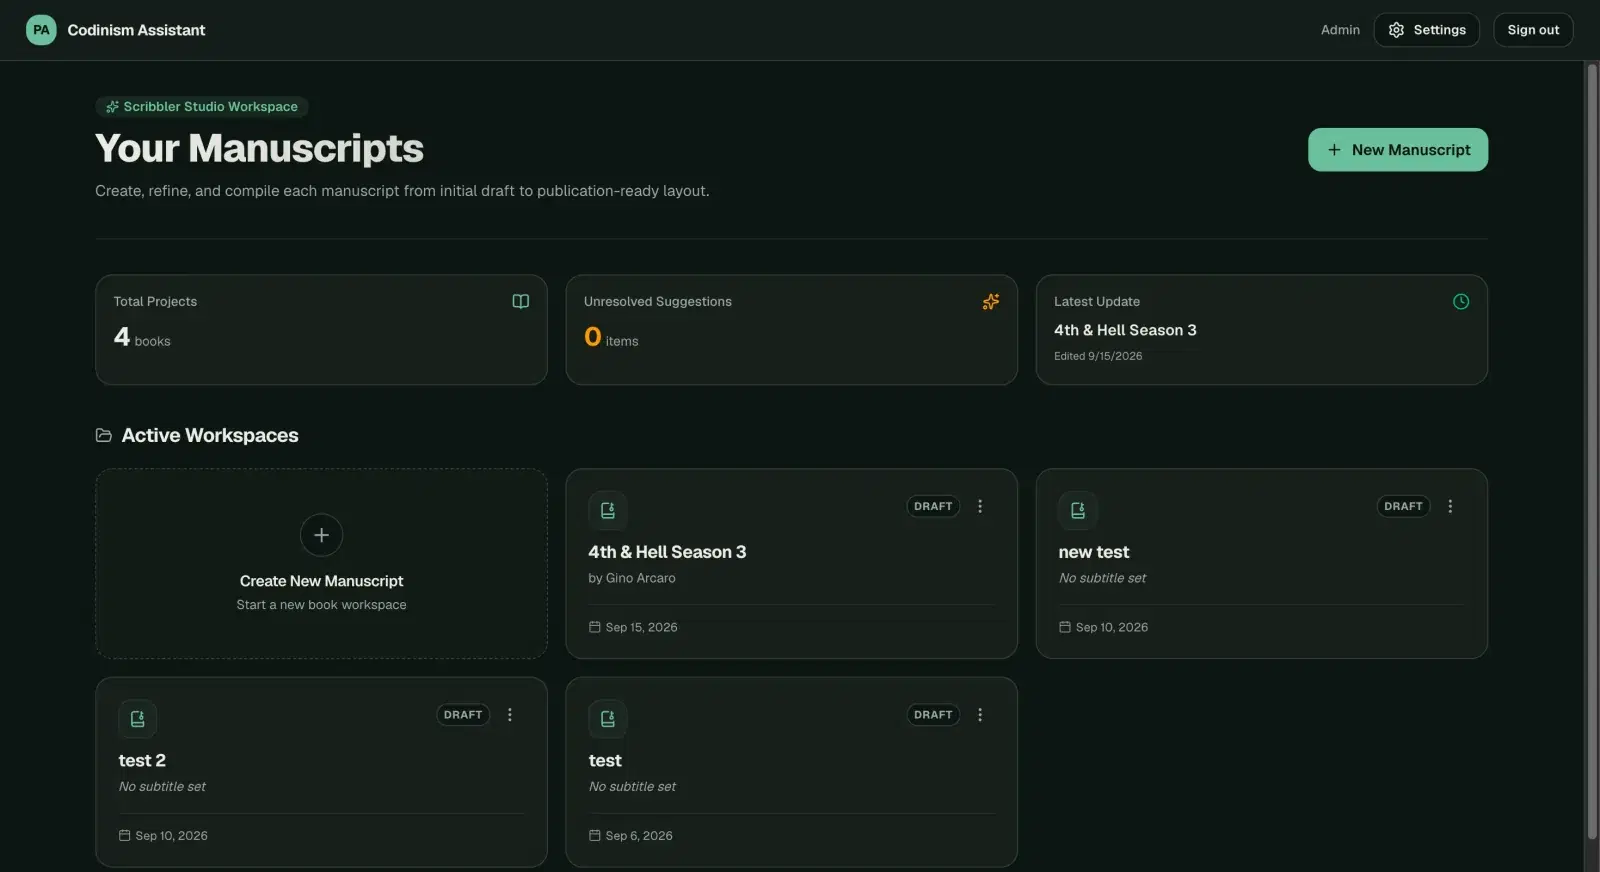Click the calendar icon next to Sep 6, 2026
The image size is (1600, 872).
pyautogui.click(x=595, y=835)
